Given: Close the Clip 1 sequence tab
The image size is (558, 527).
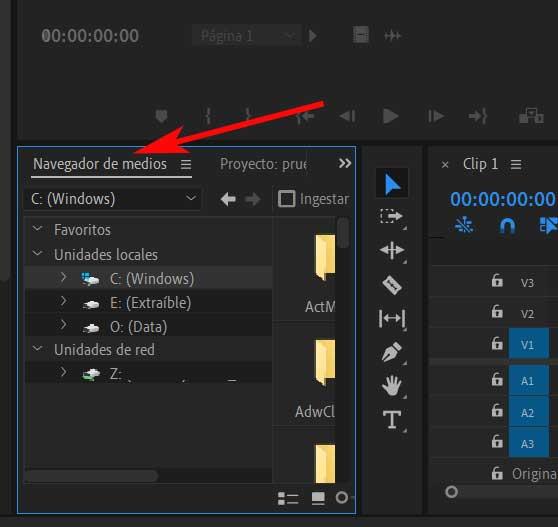Looking at the screenshot, I should (445, 165).
